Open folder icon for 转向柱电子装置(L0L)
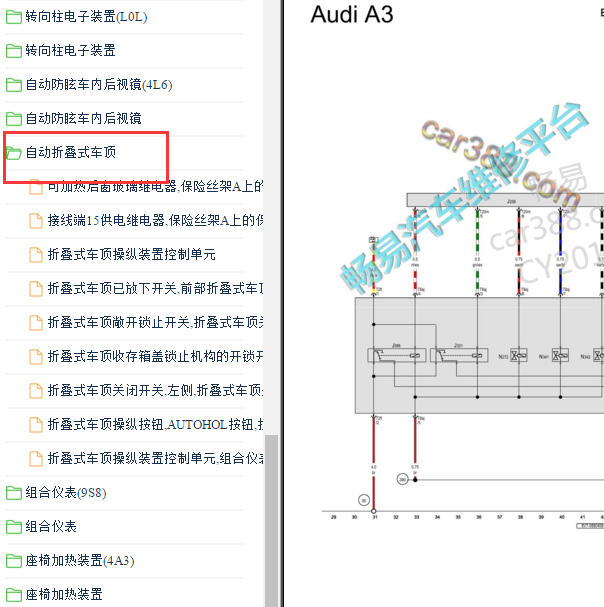The width and height of the screenshot is (604, 607). [x=14, y=17]
